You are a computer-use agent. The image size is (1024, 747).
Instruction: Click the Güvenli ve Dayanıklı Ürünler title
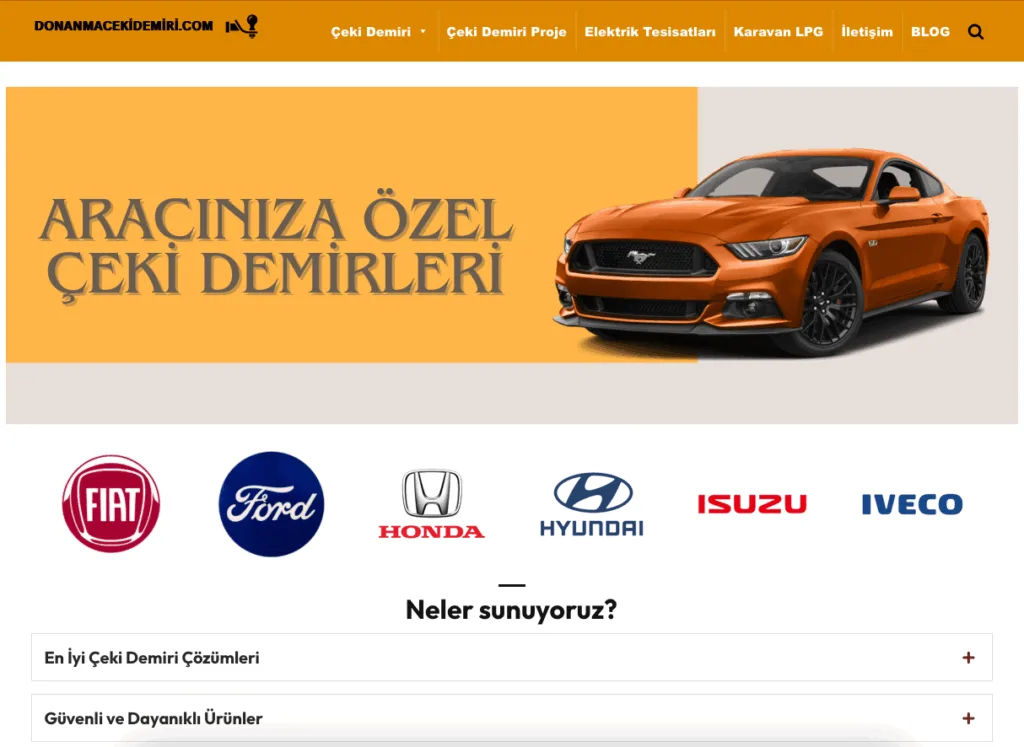click(x=153, y=718)
